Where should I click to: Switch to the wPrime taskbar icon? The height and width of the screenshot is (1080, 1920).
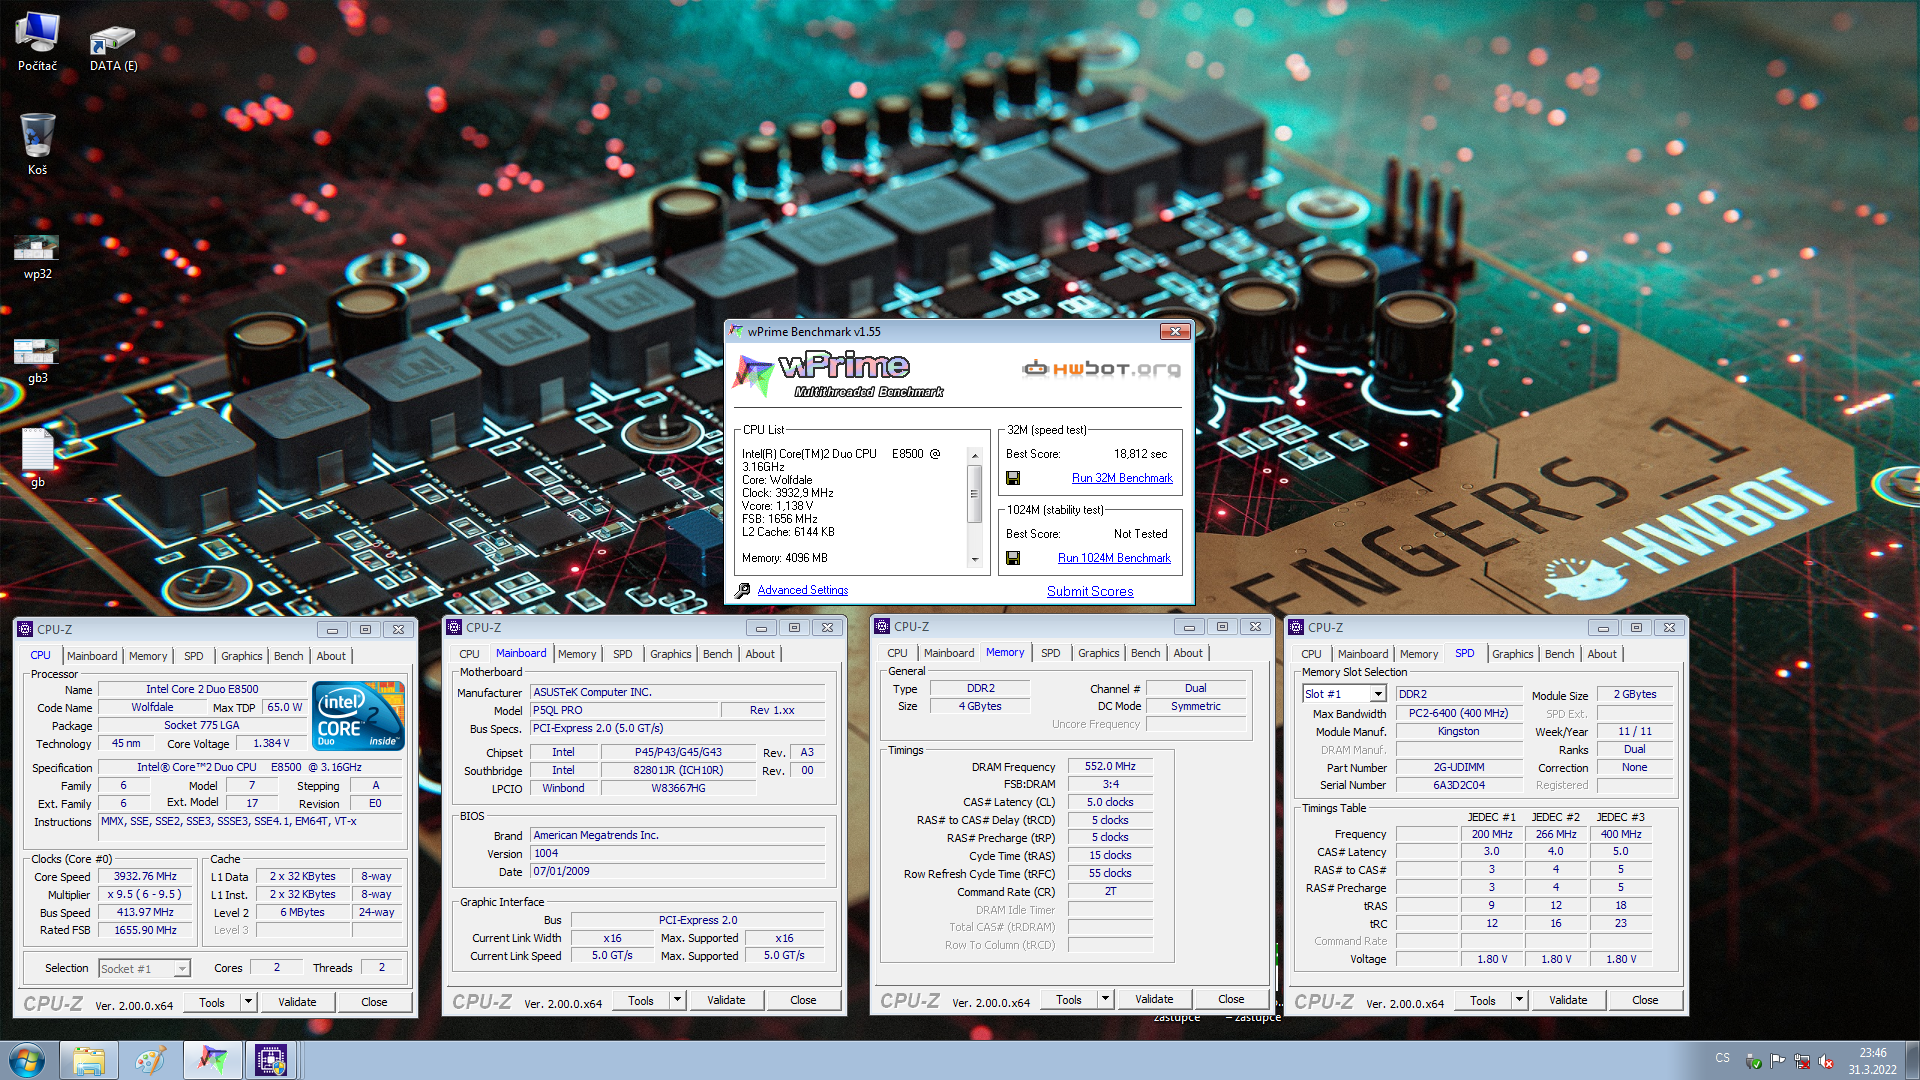(x=212, y=1060)
